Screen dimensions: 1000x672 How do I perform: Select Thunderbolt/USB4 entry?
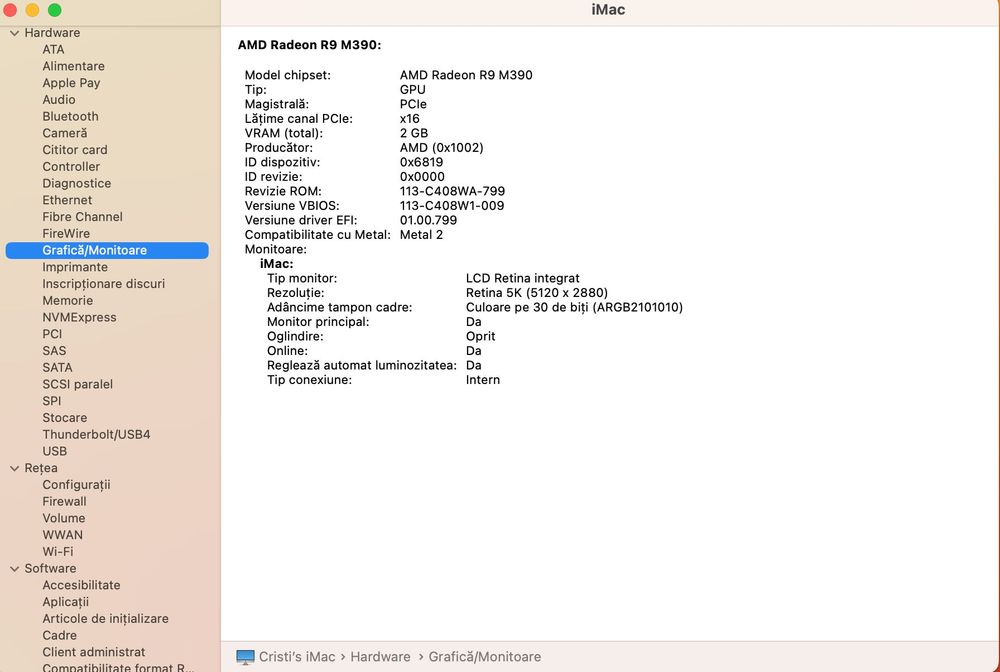pos(96,434)
